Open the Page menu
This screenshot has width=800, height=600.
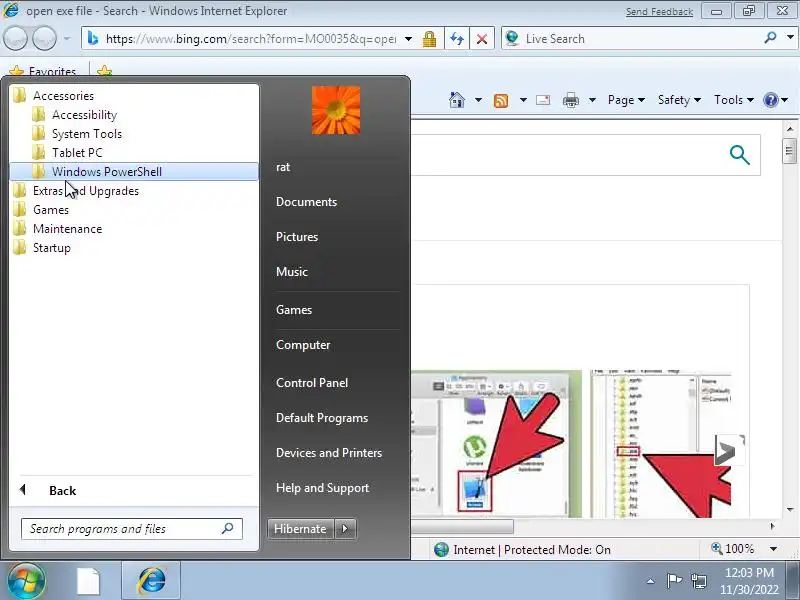point(626,99)
